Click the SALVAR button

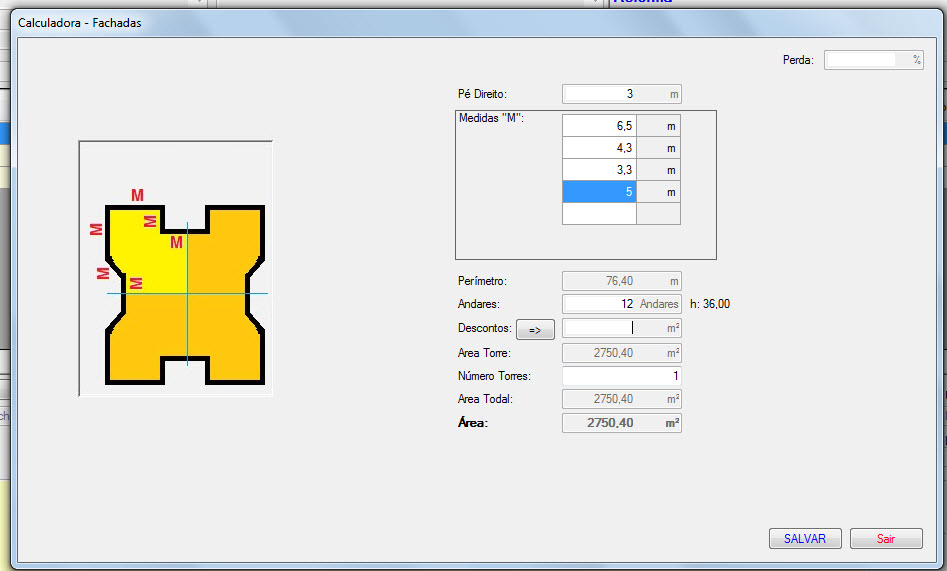(x=804, y=538)
